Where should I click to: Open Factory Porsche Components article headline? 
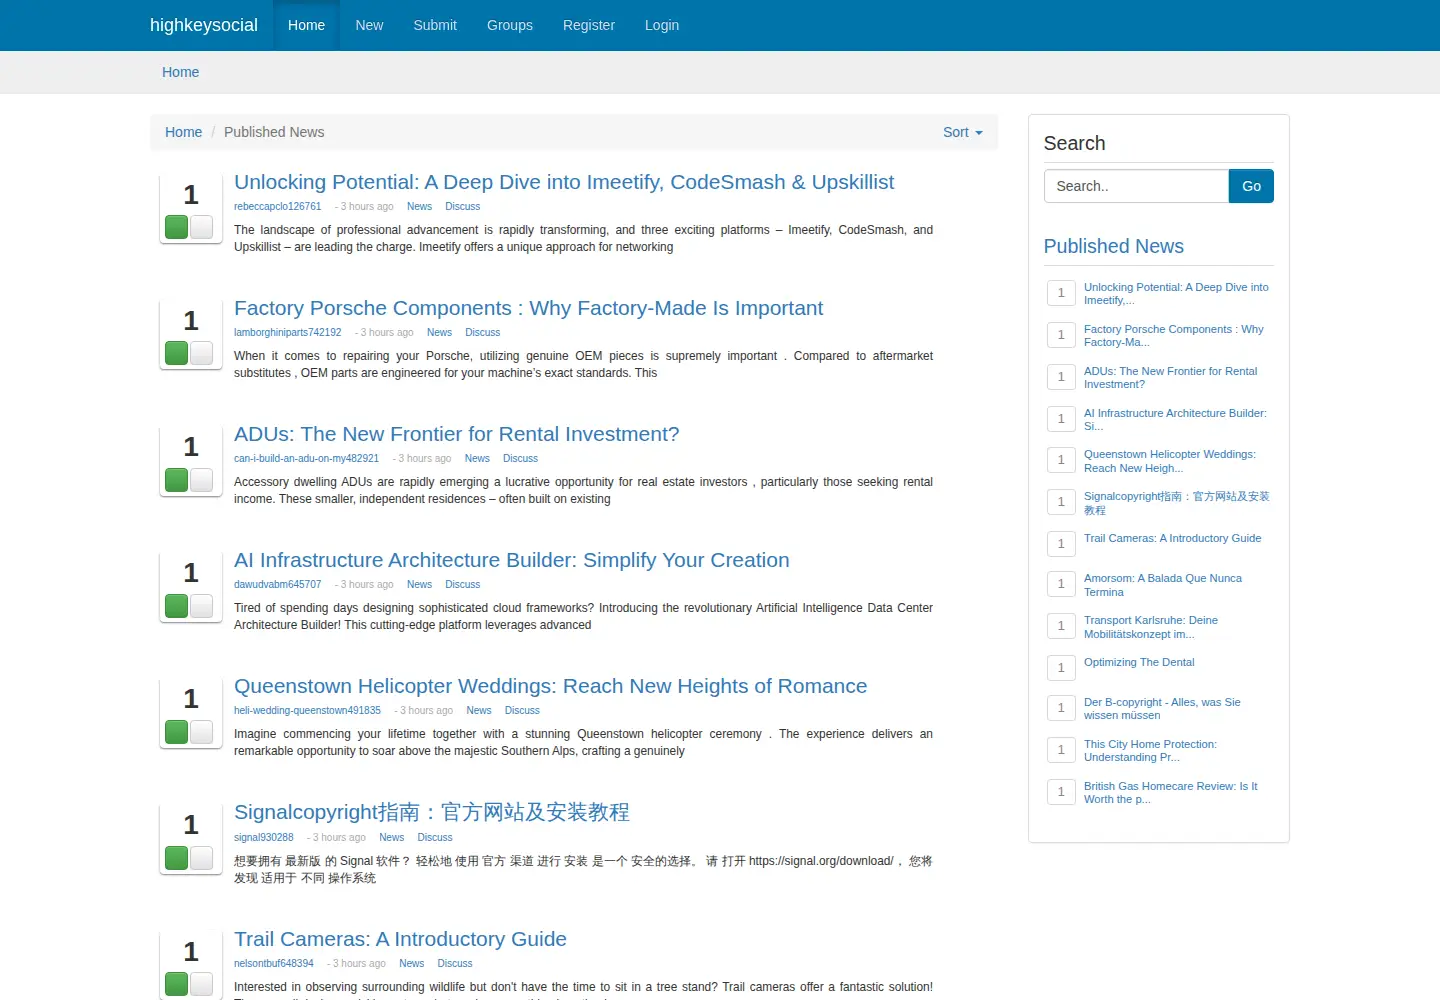(x=528, y=308)
